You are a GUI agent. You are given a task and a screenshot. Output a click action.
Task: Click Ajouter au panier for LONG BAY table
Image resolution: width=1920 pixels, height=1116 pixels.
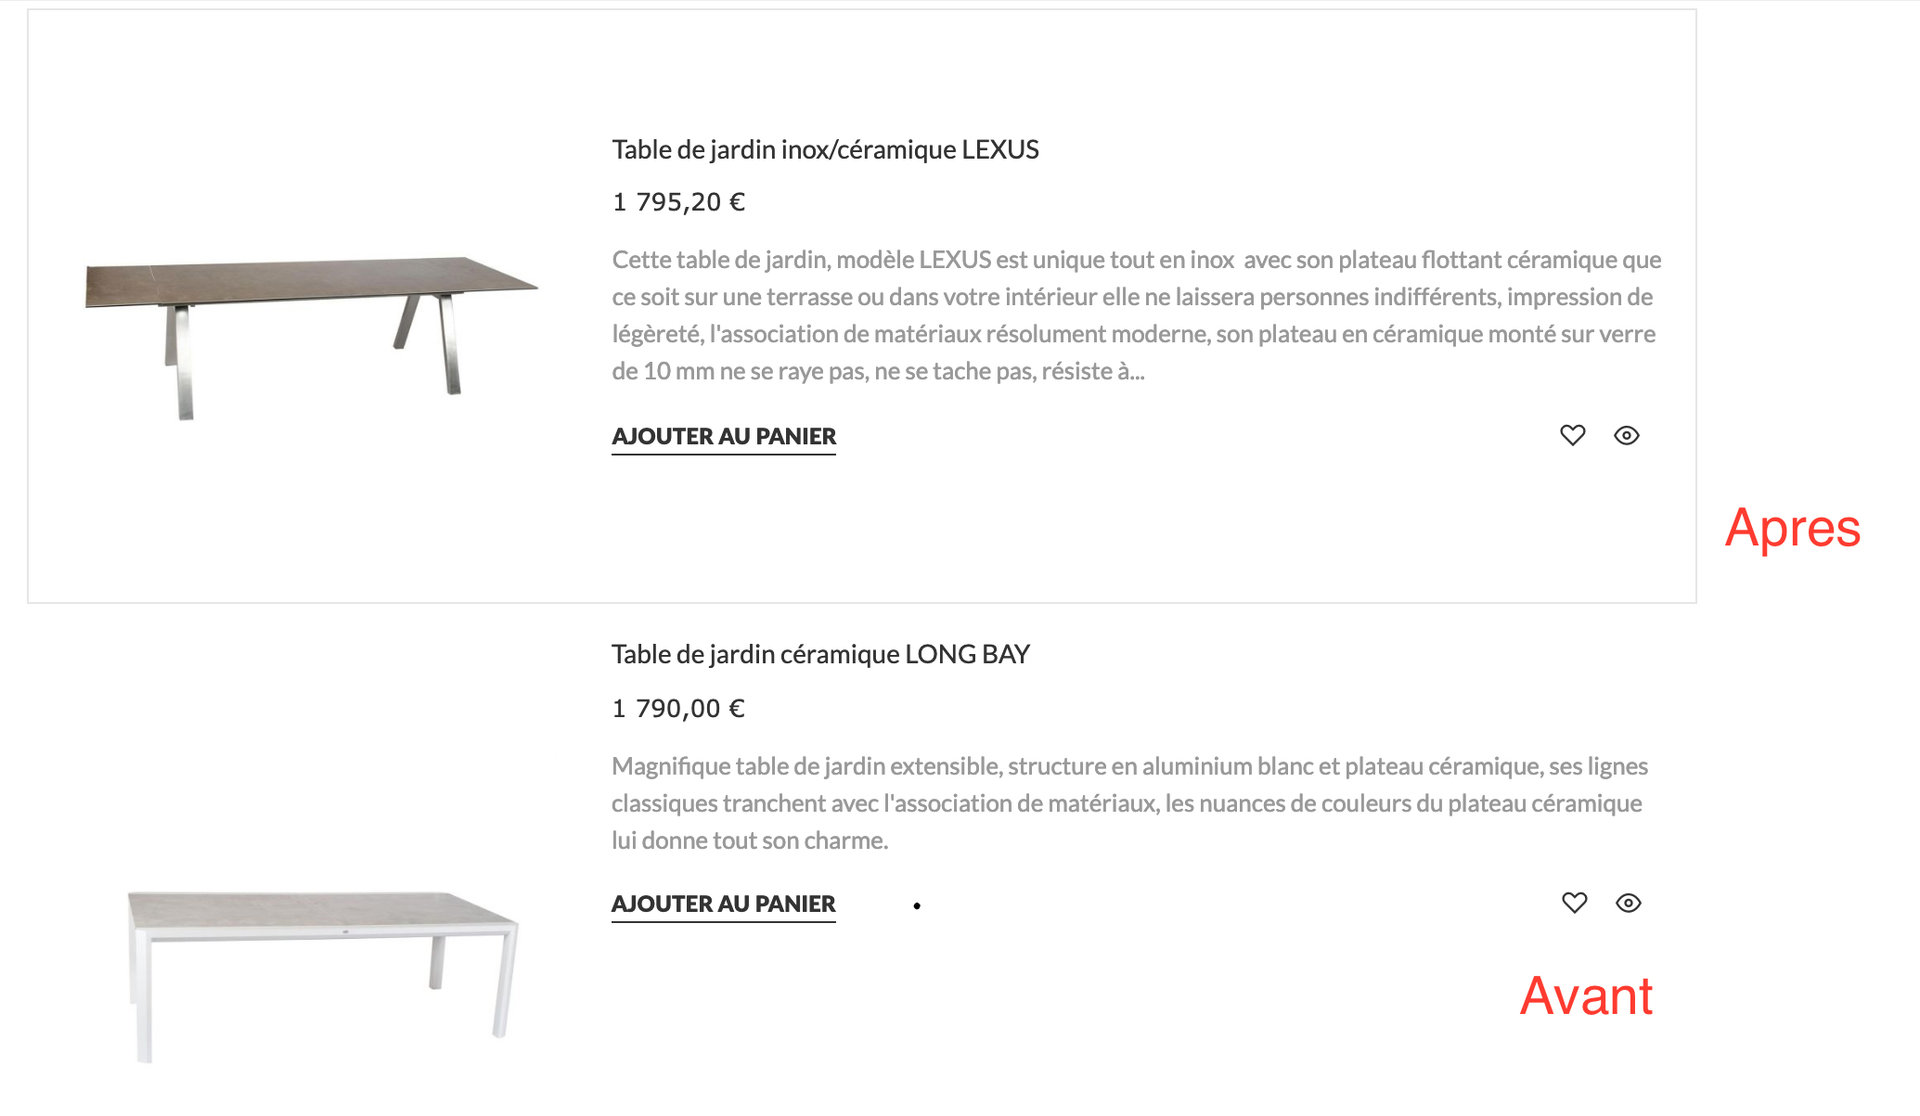tap(723, 904)
